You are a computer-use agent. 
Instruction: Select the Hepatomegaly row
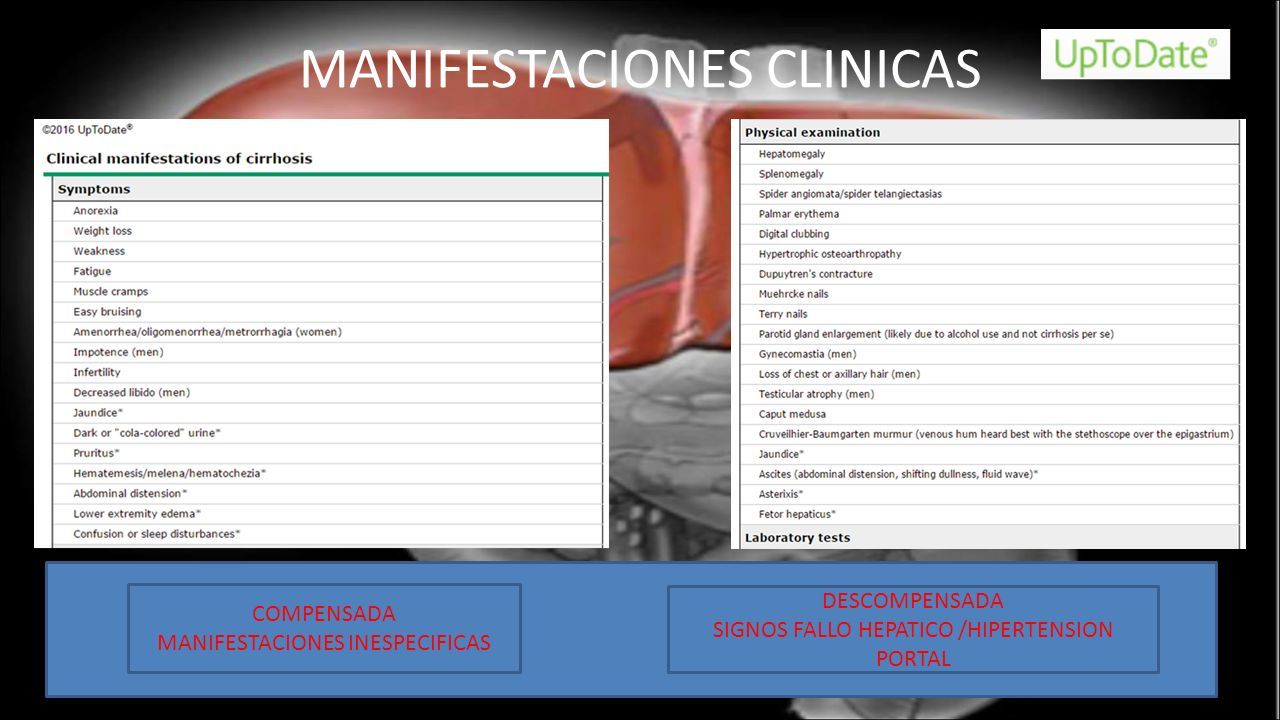pos(990,154)
